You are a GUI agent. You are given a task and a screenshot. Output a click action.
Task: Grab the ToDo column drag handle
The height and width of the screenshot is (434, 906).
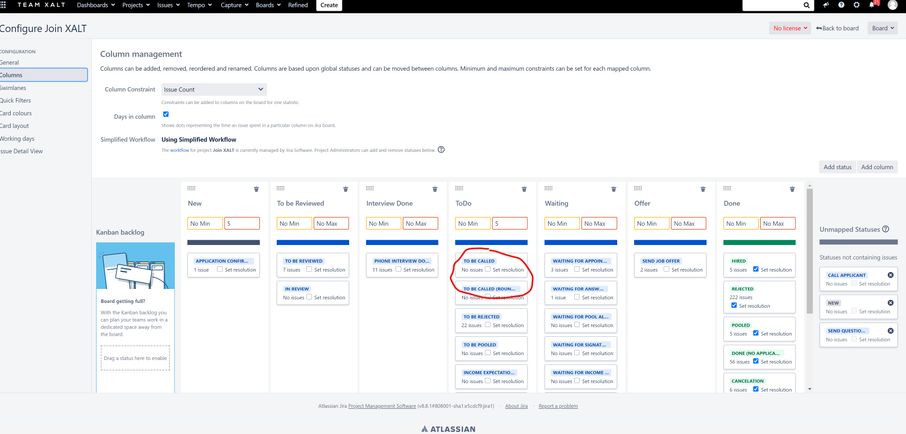(x=459, y=188)
